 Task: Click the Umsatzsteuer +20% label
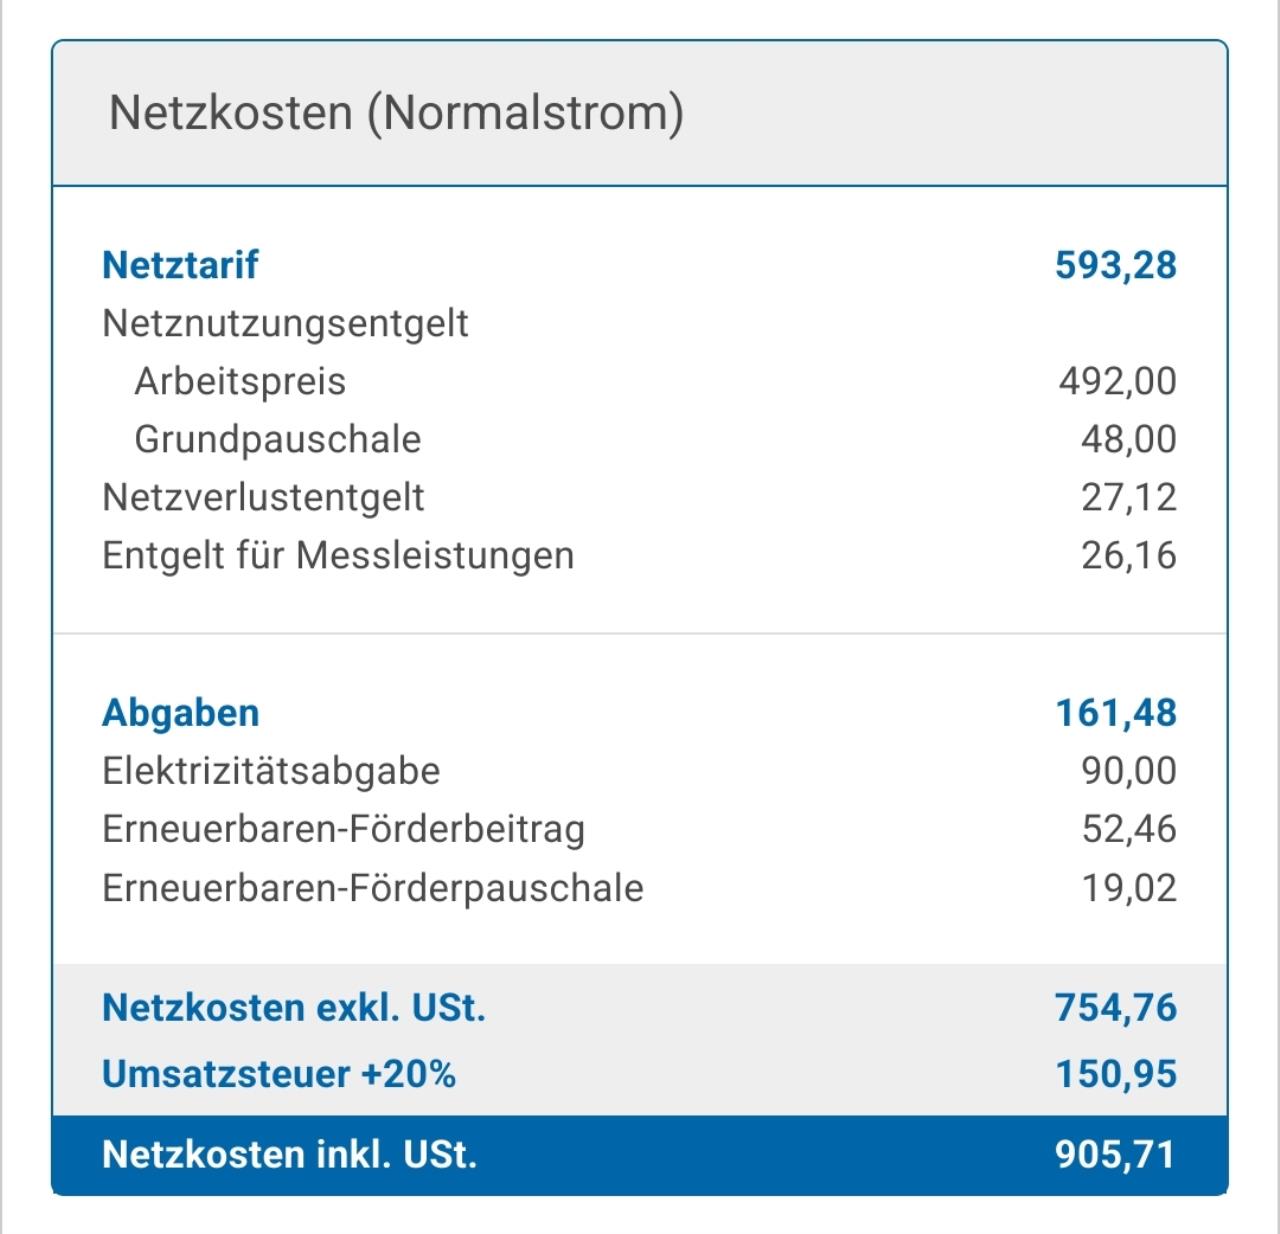[279, 1074]
